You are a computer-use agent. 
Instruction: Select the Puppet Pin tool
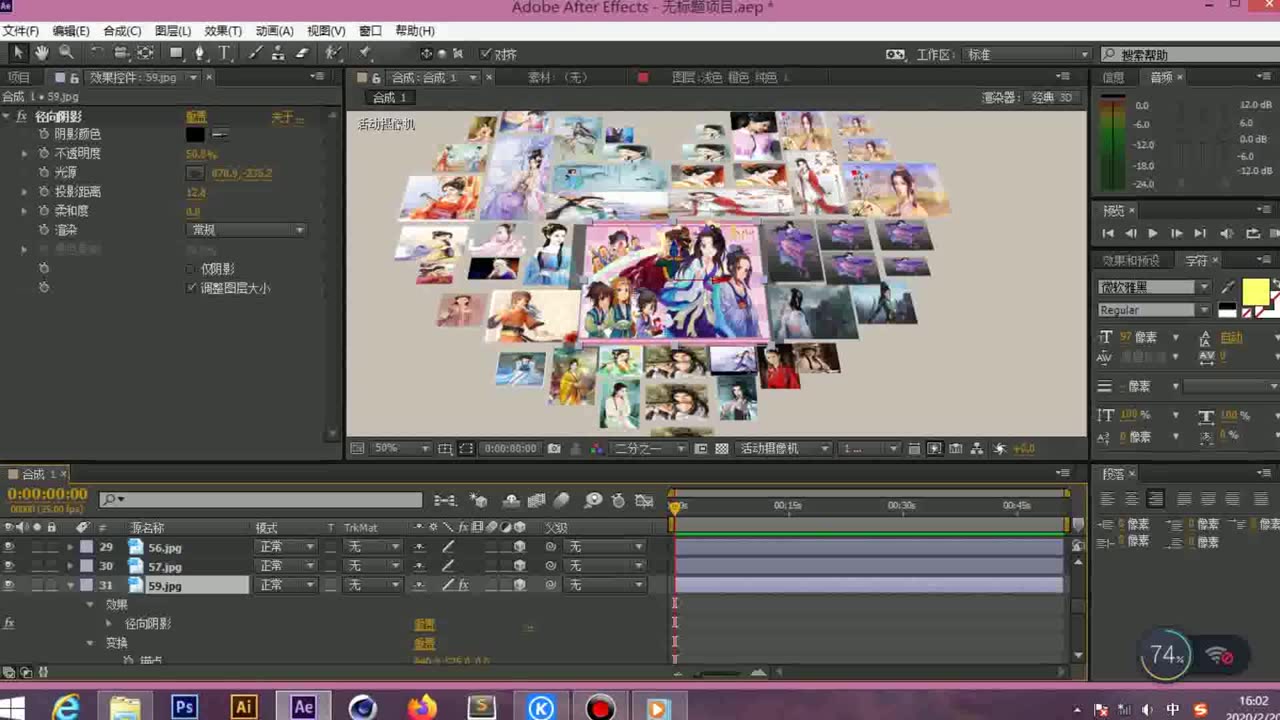coord(366,53)
